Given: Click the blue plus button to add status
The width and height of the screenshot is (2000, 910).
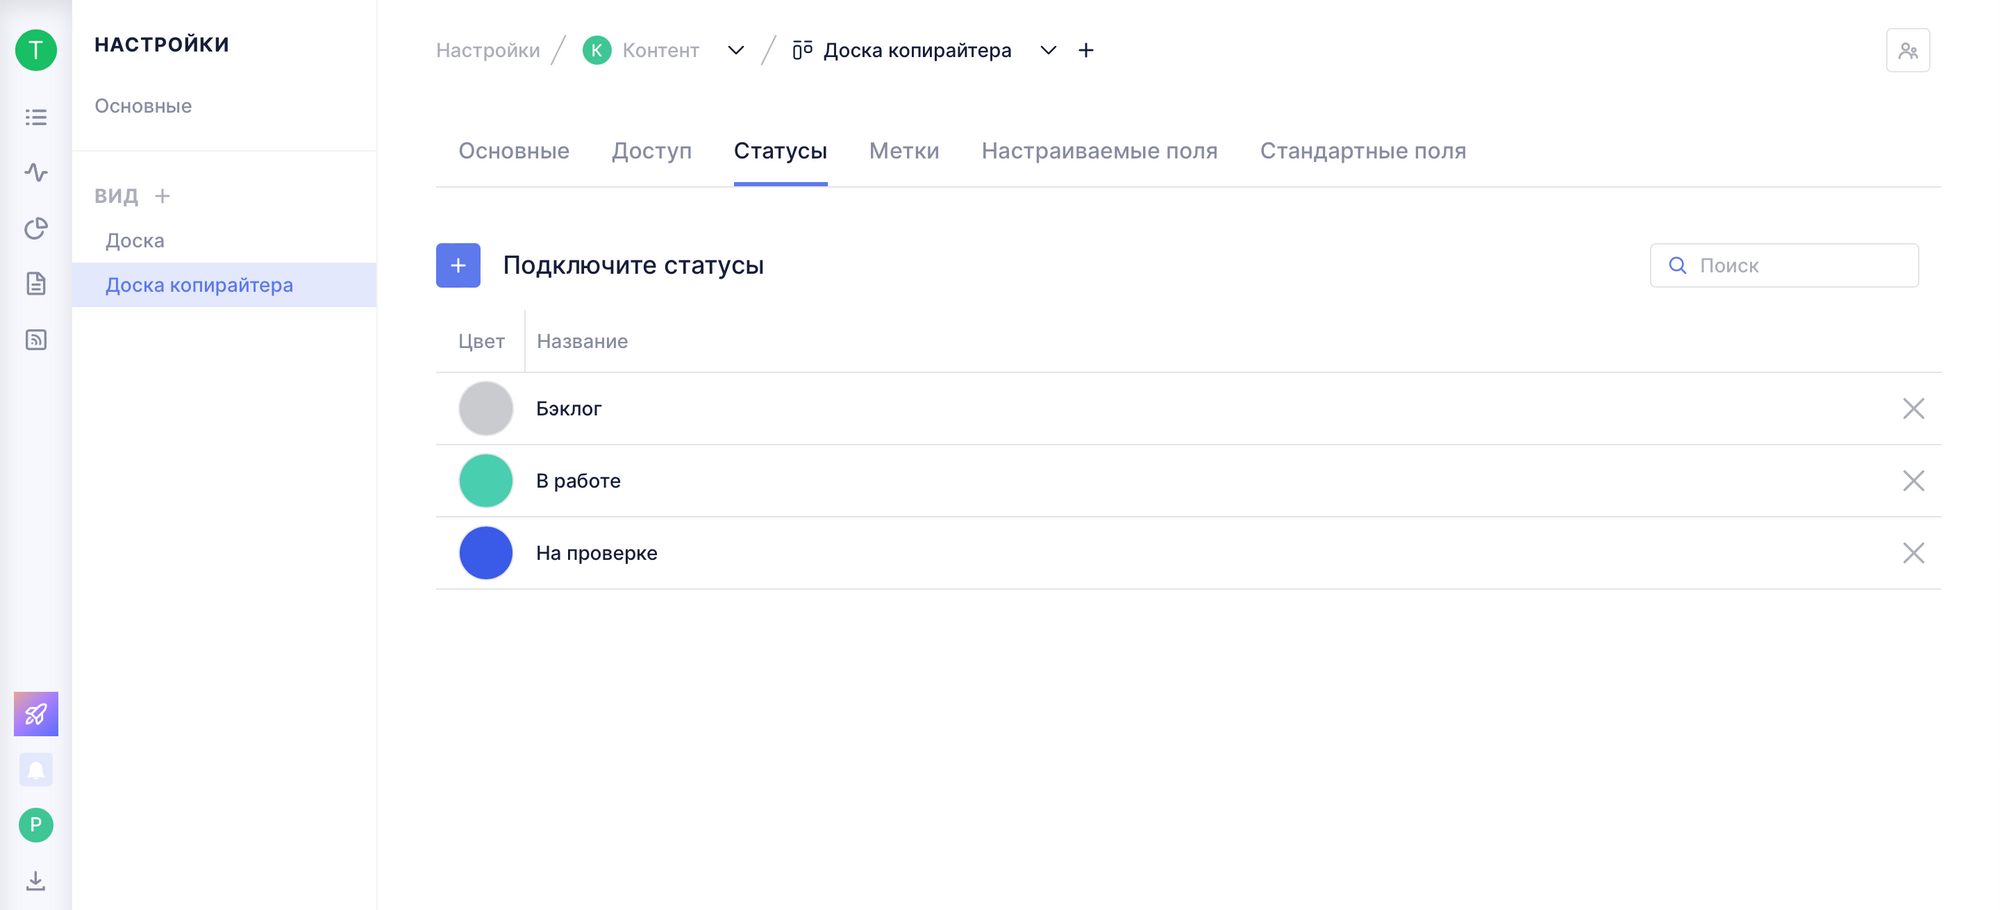Looking at the screenshot, I should [x=458, y=265].
